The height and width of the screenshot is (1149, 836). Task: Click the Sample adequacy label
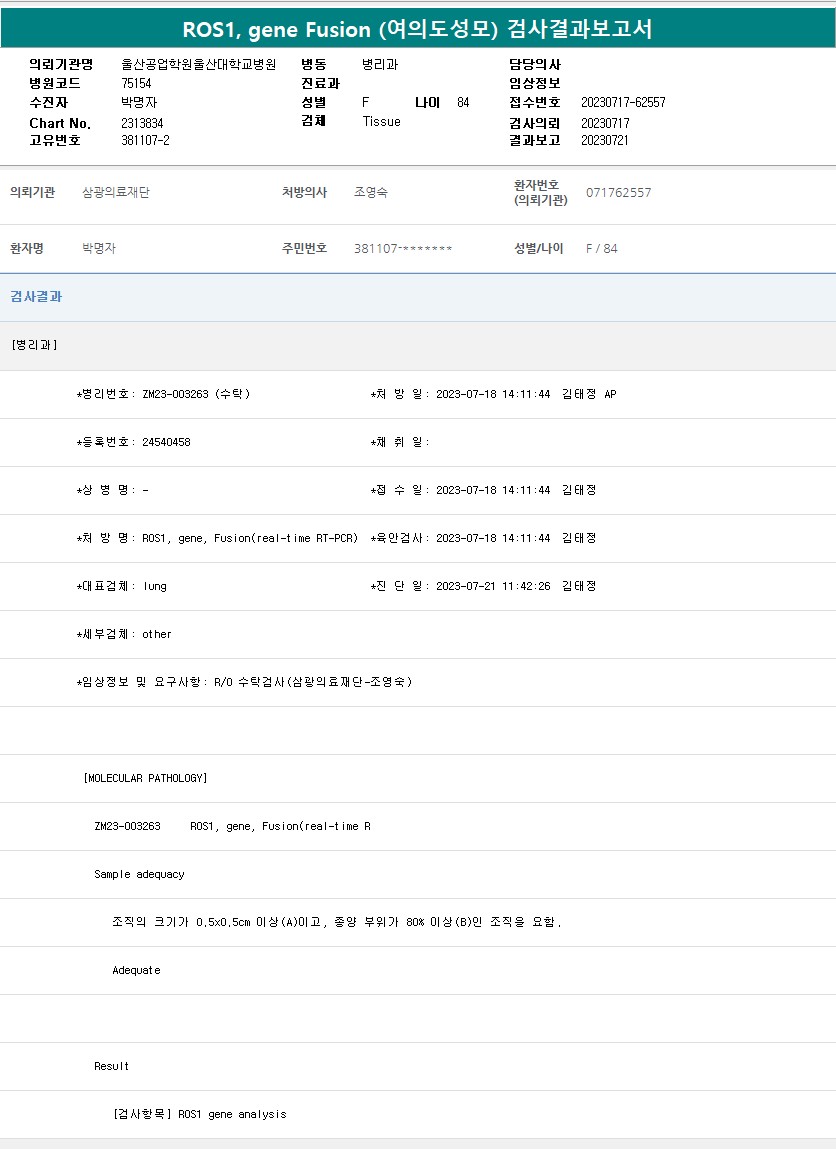(139, 874)
